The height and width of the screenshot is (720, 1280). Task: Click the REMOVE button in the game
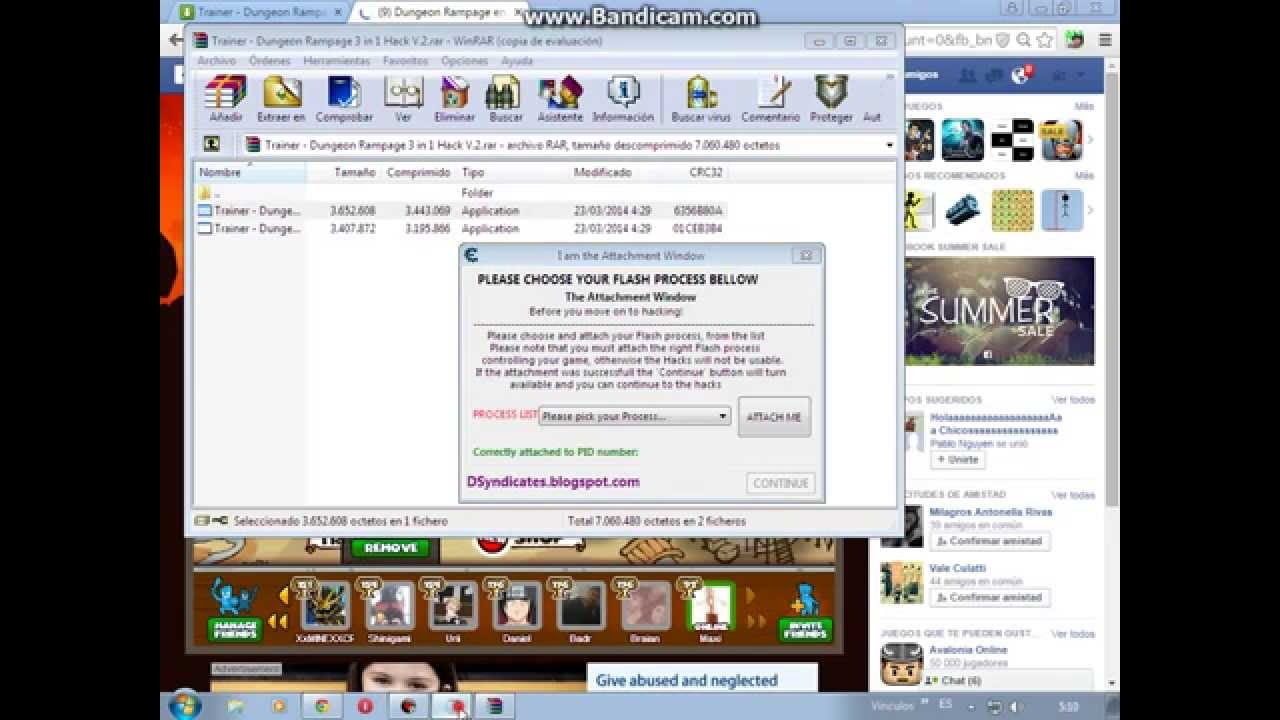390,548
